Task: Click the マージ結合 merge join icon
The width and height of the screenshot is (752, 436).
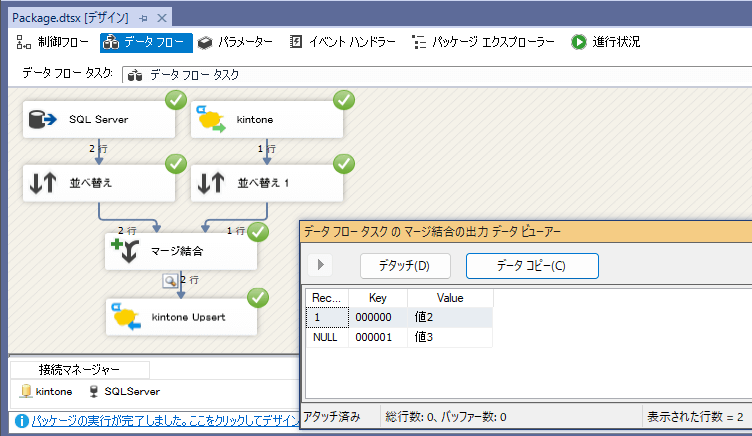Action: [x=125, y=251]
